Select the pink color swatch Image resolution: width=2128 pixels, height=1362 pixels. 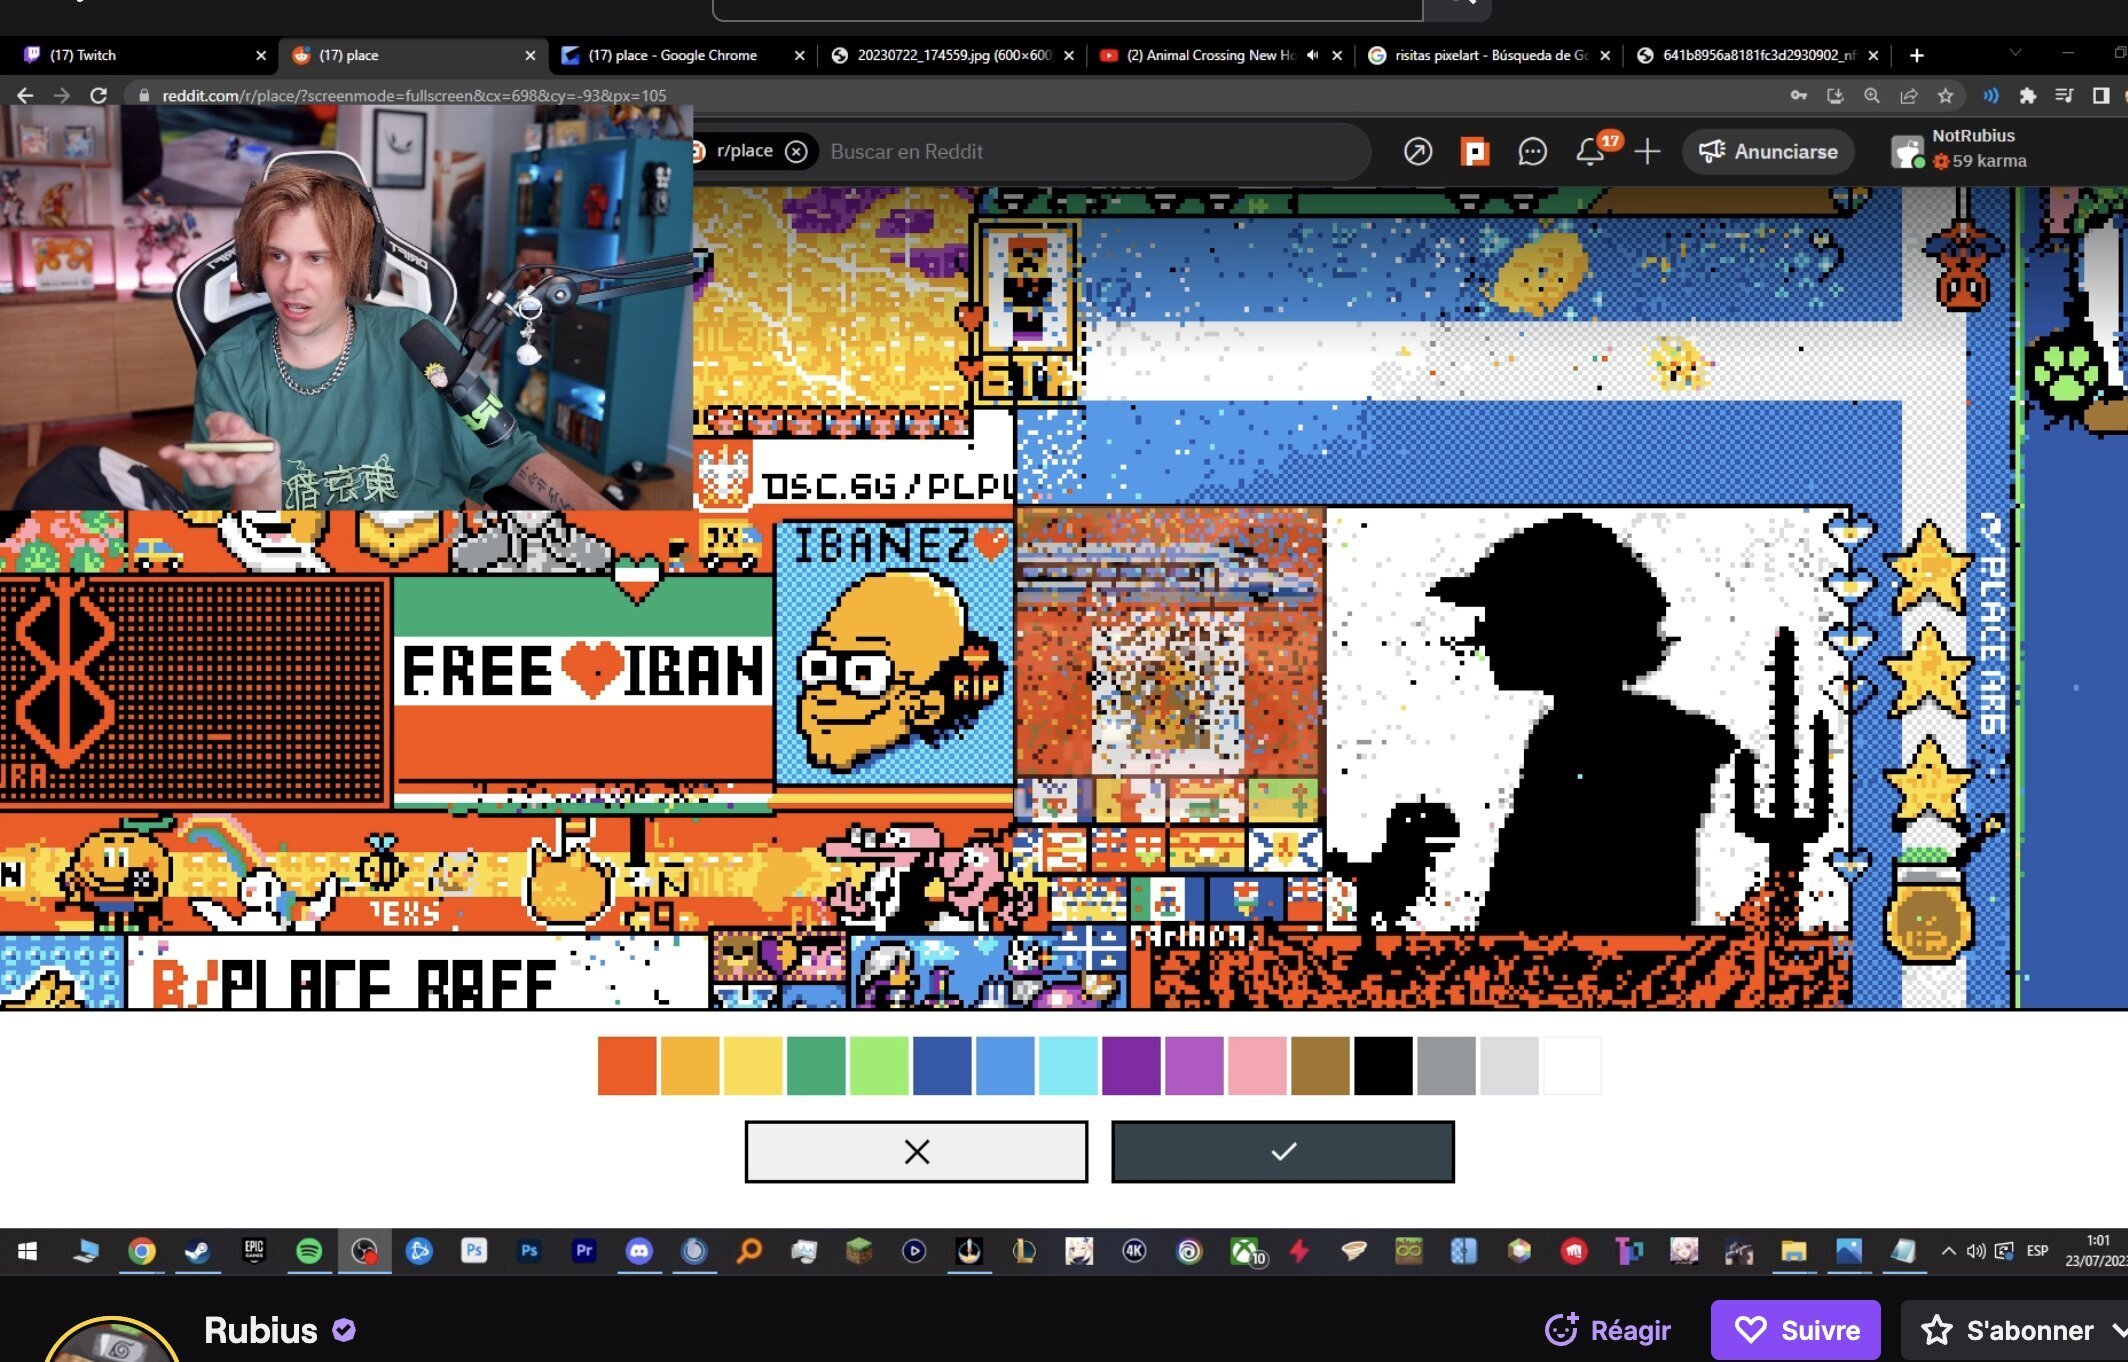click(1257, 1066)
